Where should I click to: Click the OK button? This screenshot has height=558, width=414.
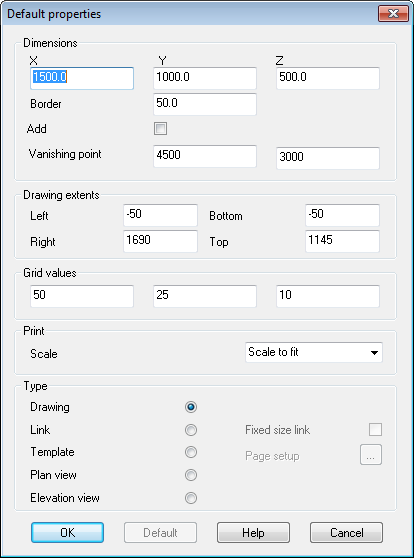click(68, 532)
